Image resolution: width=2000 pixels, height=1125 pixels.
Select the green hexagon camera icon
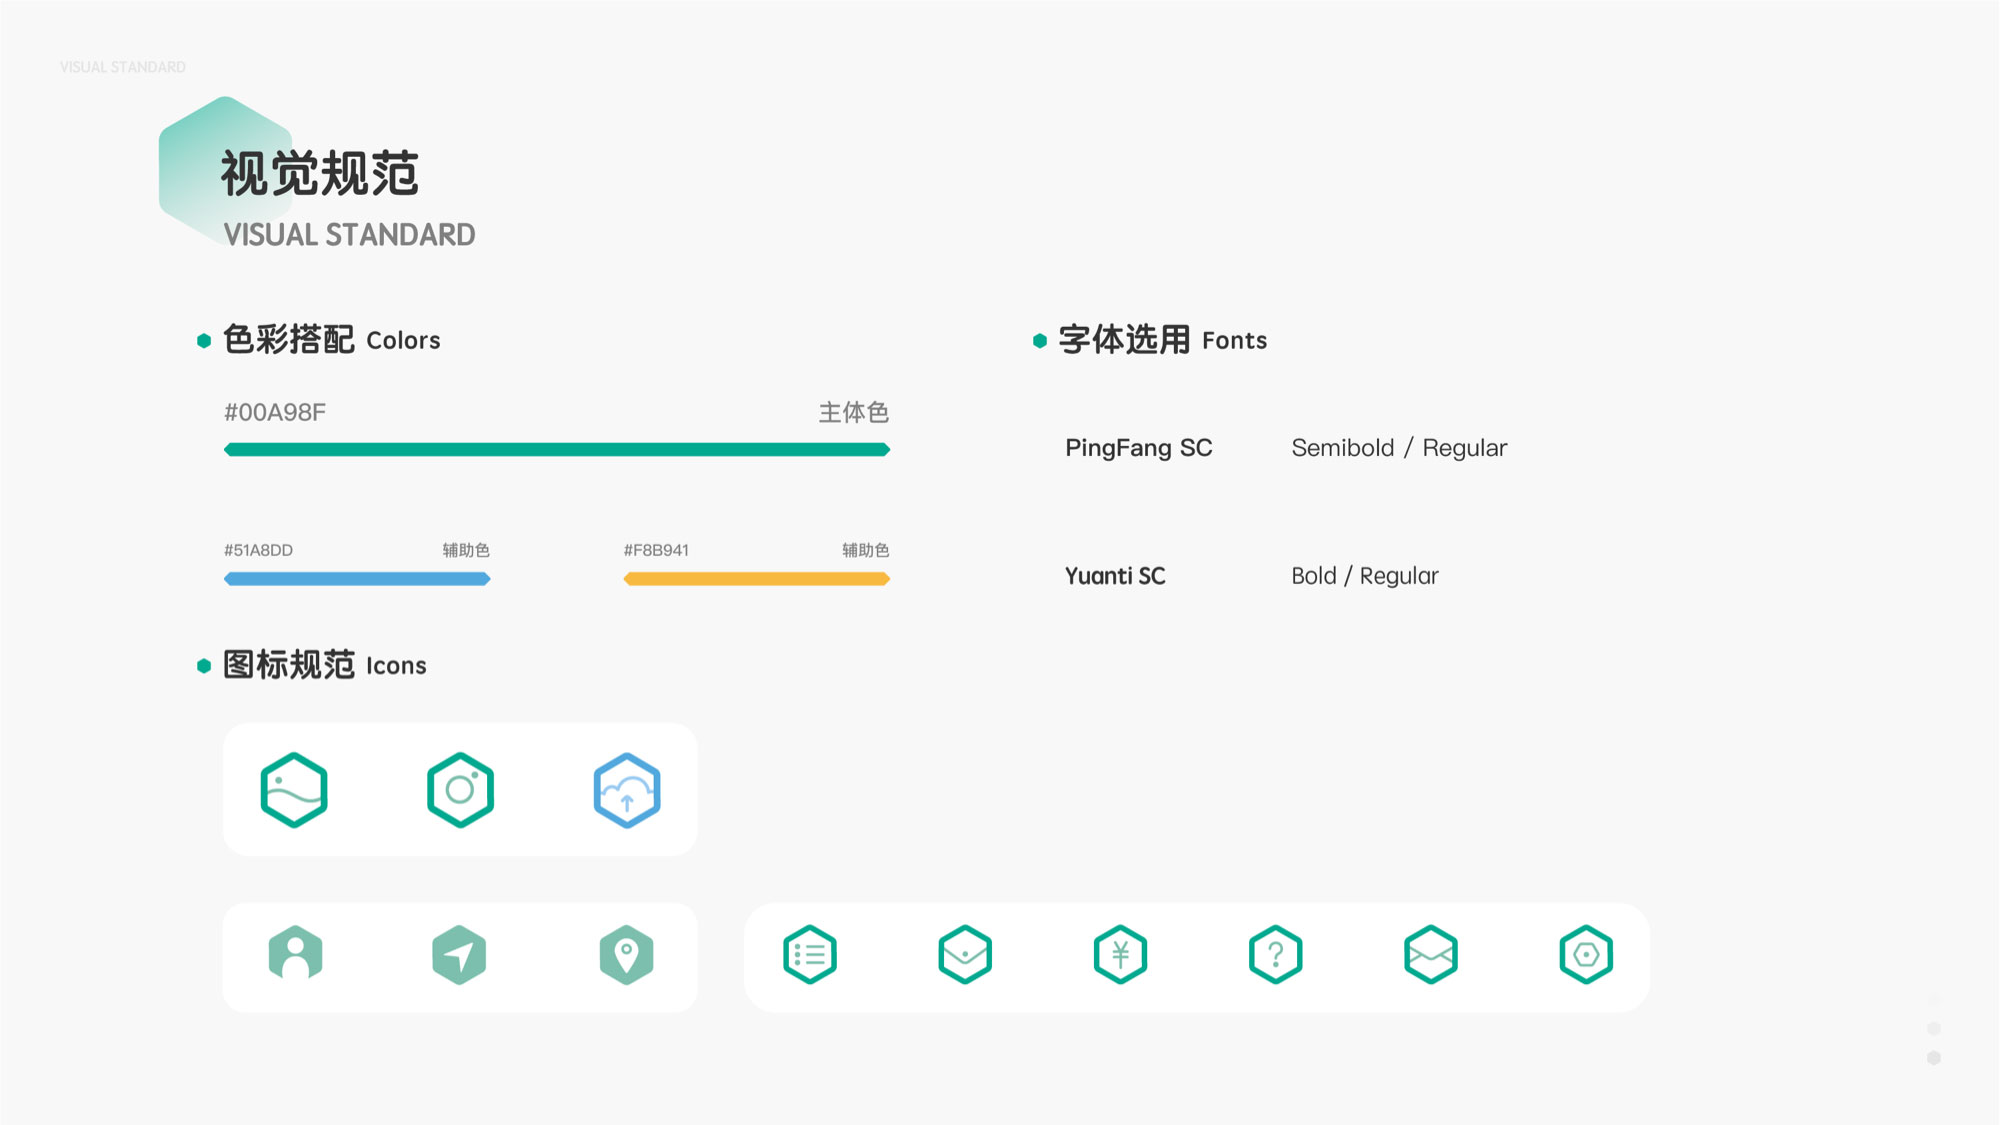click(460, 790)
